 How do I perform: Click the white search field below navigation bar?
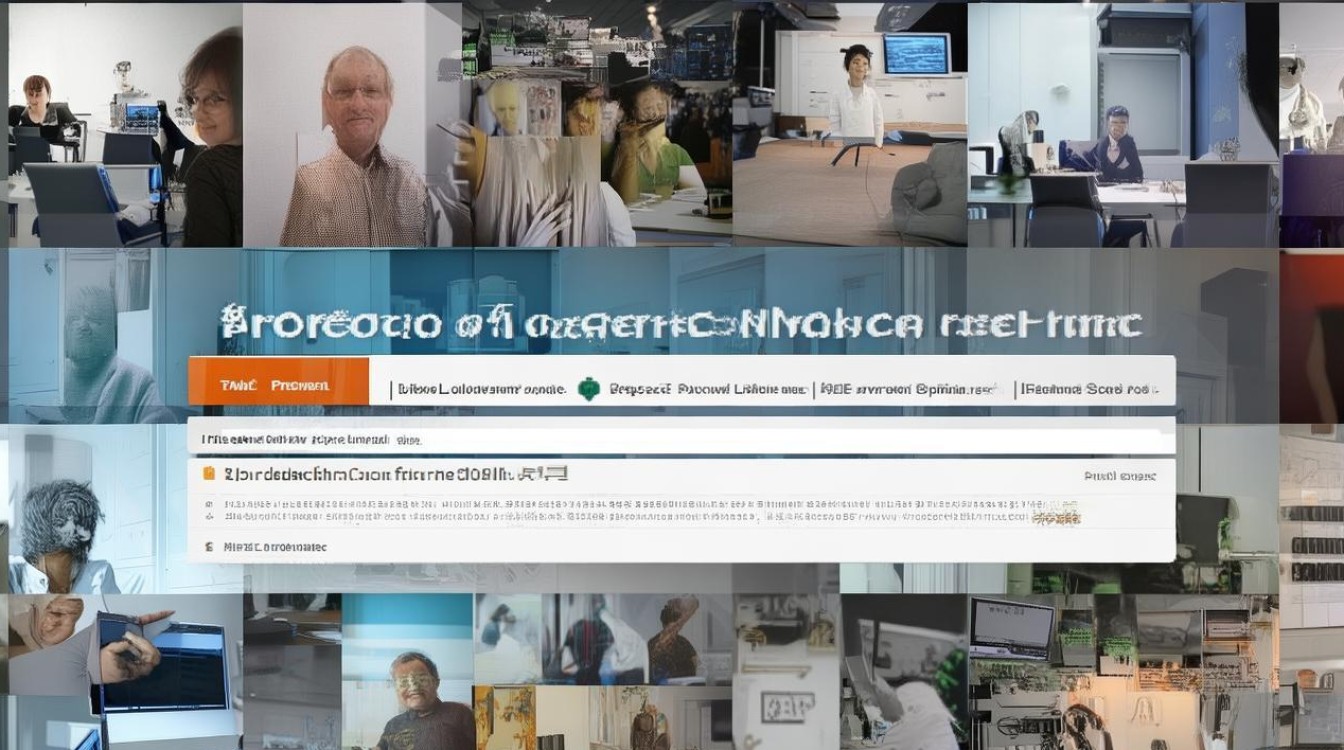point(681,436)
